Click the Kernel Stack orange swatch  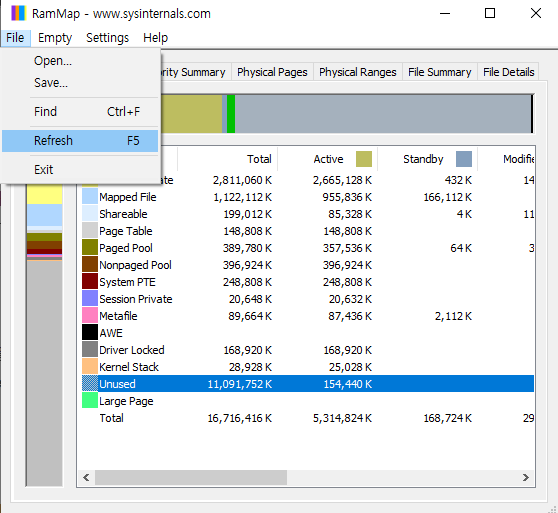[x=90, y=367]
